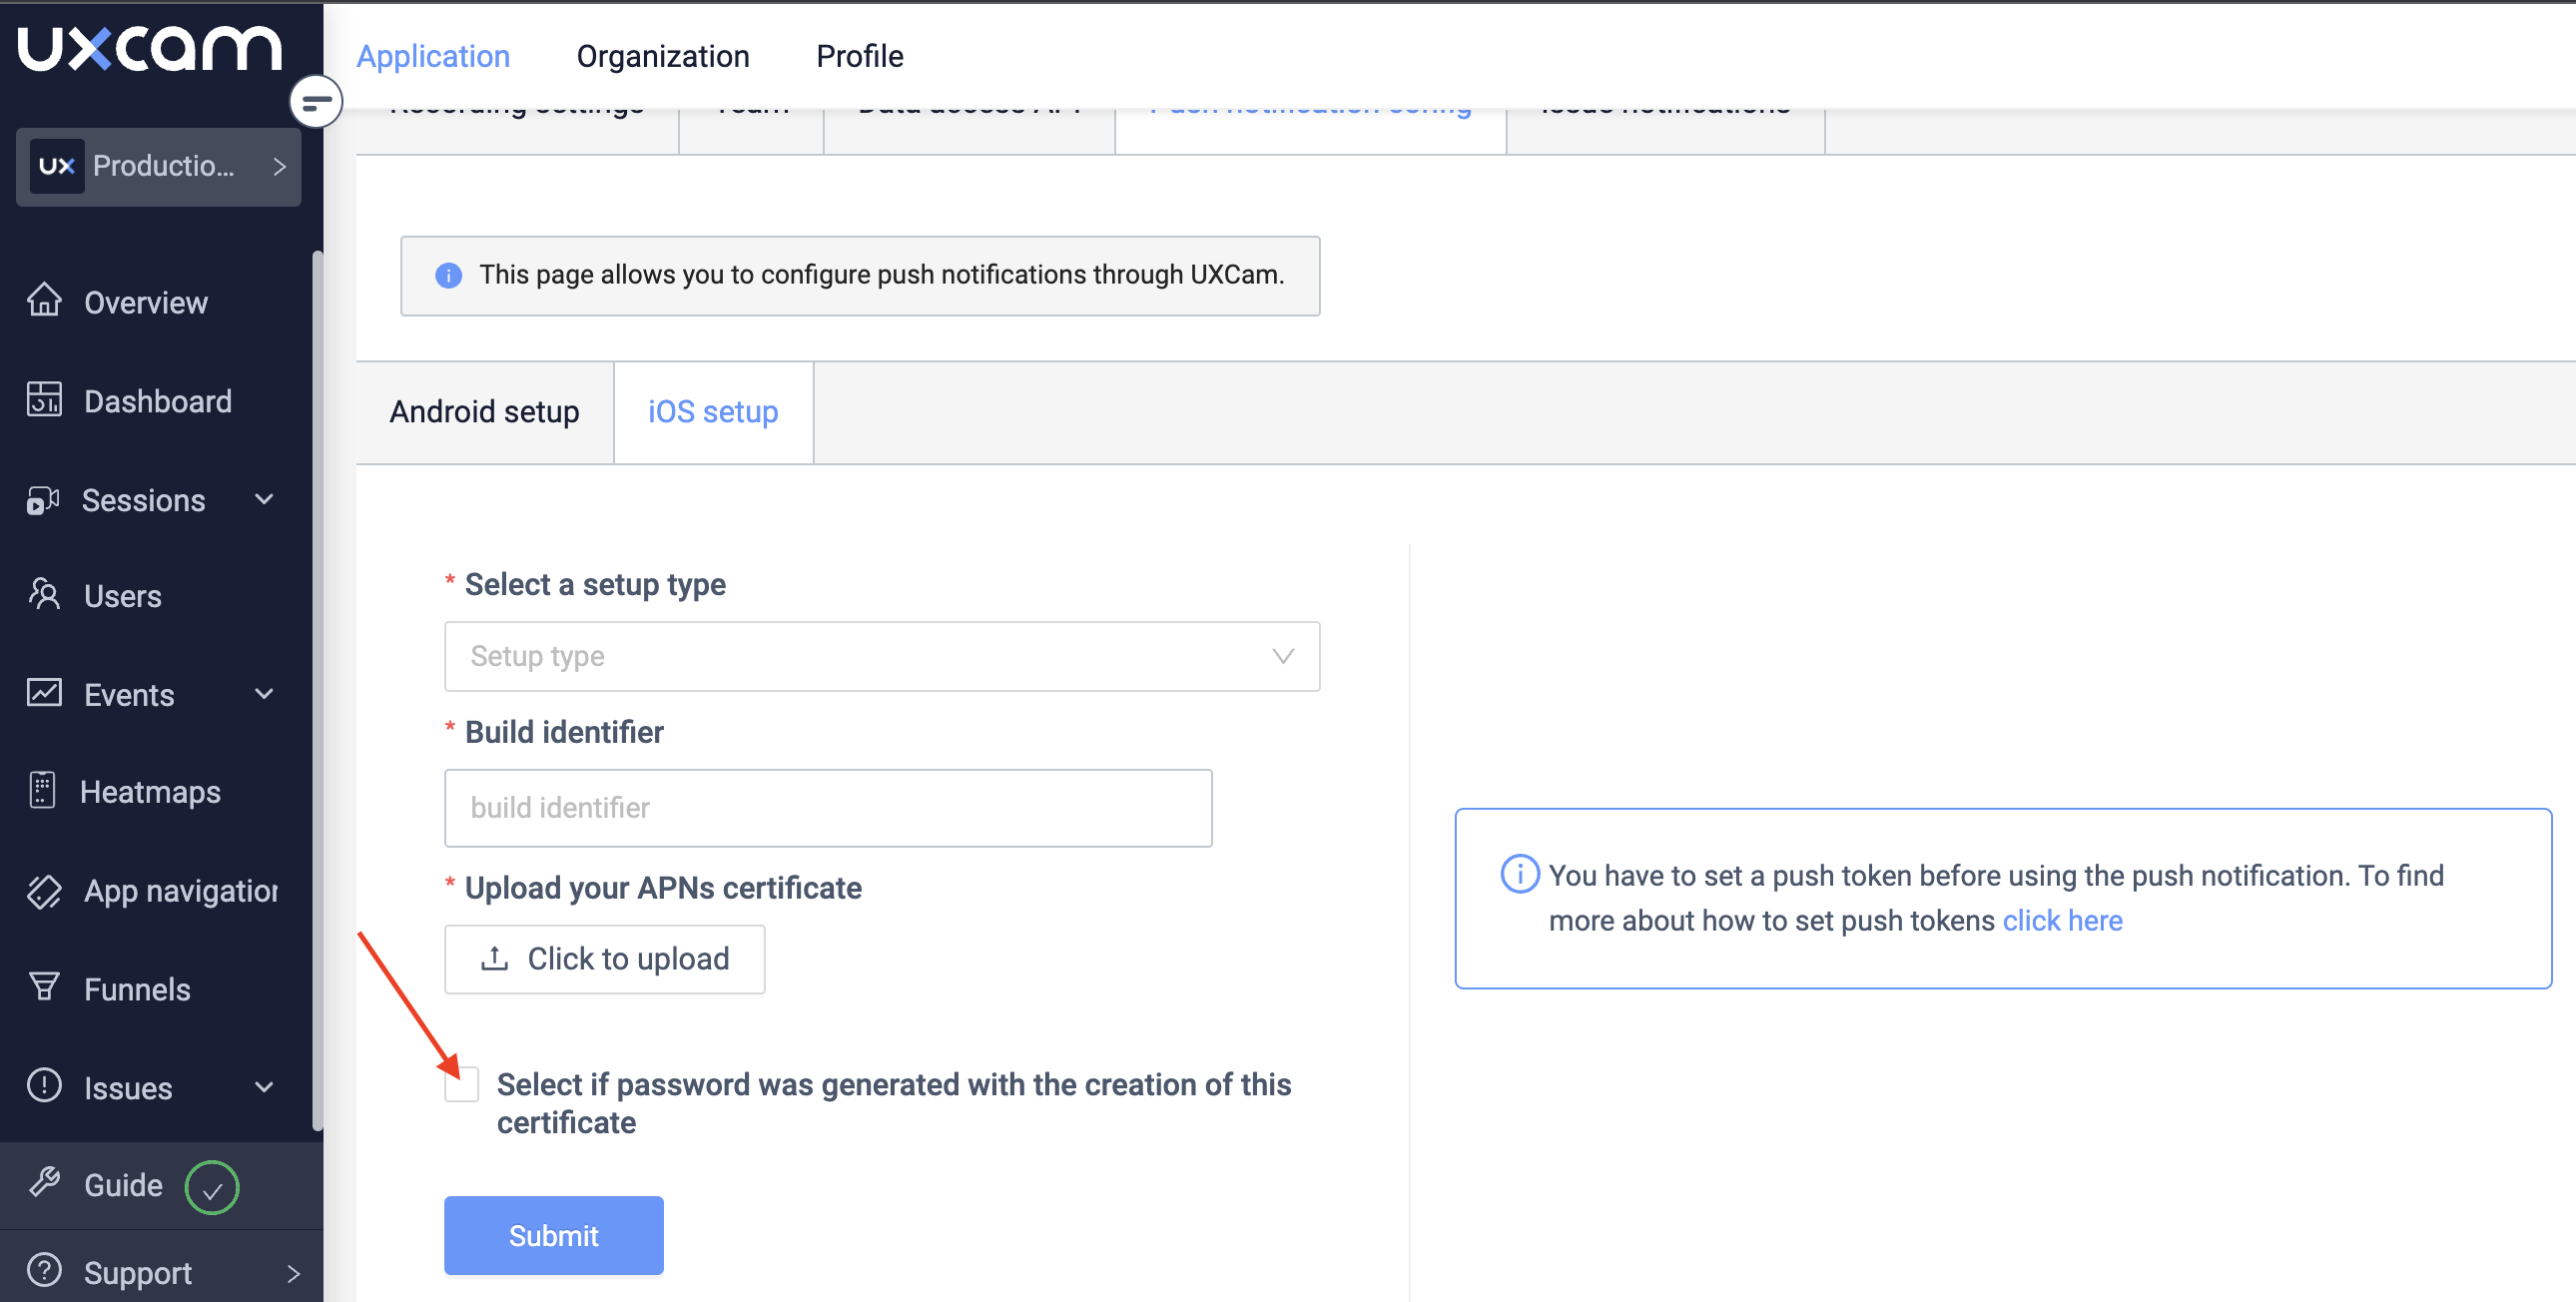Screen dimensions: 2576x1302
Task: Check the certificate password checkbox
Action: coord(462,1084)
